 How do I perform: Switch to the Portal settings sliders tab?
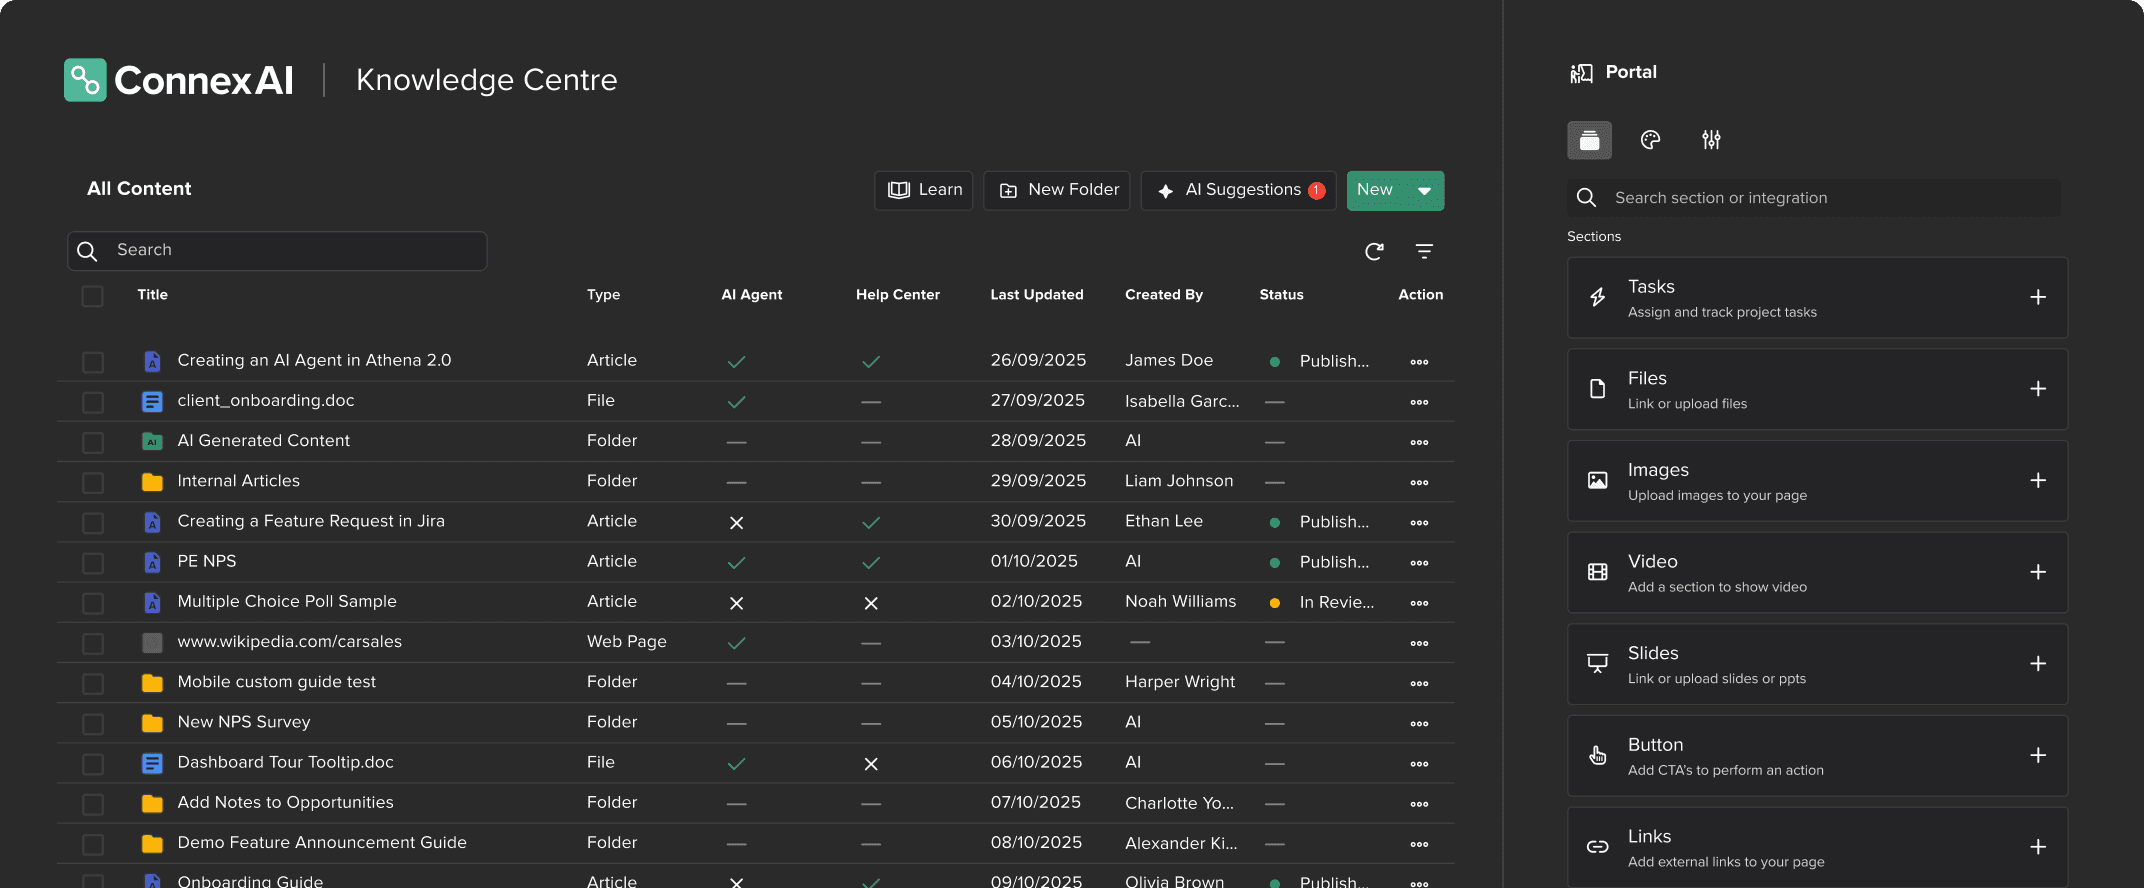tap(1712, 140)
